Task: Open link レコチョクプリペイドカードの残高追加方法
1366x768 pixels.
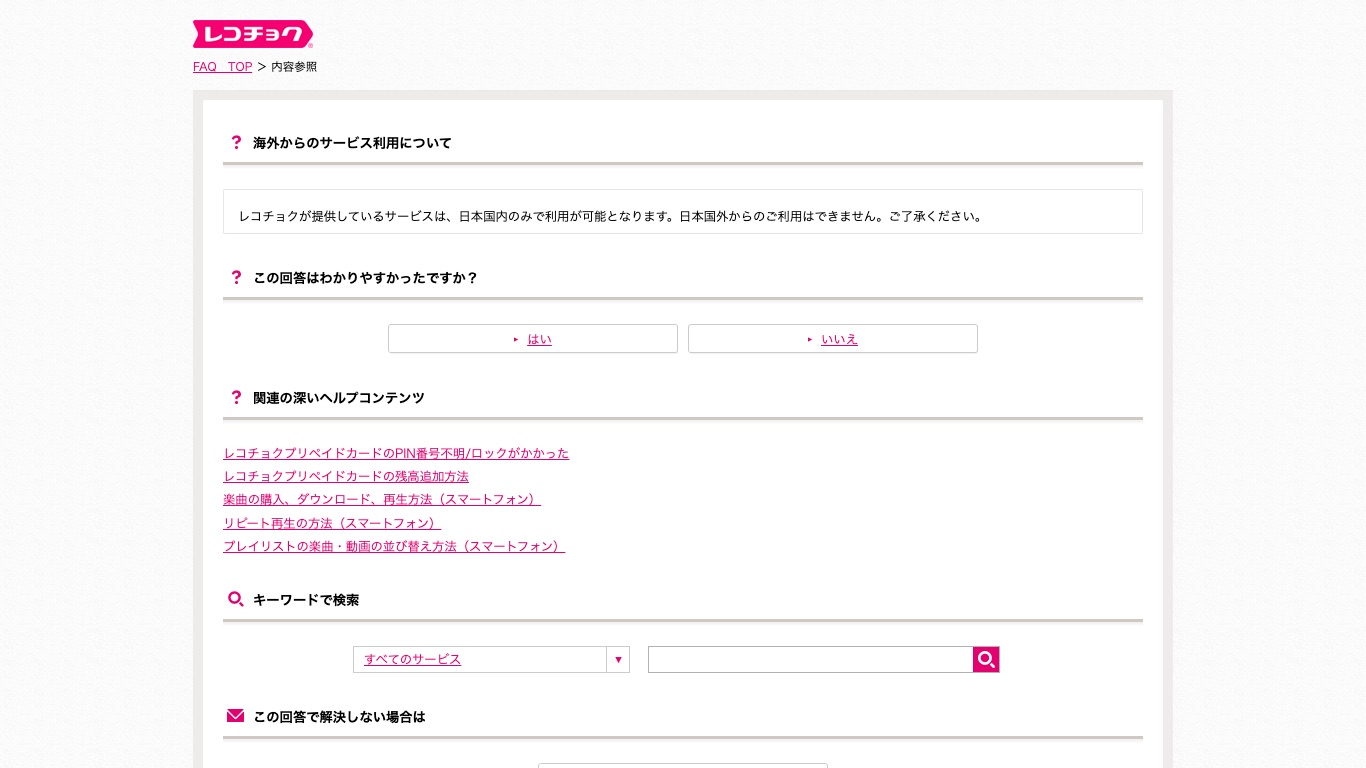Action: [x=346, y=476]
